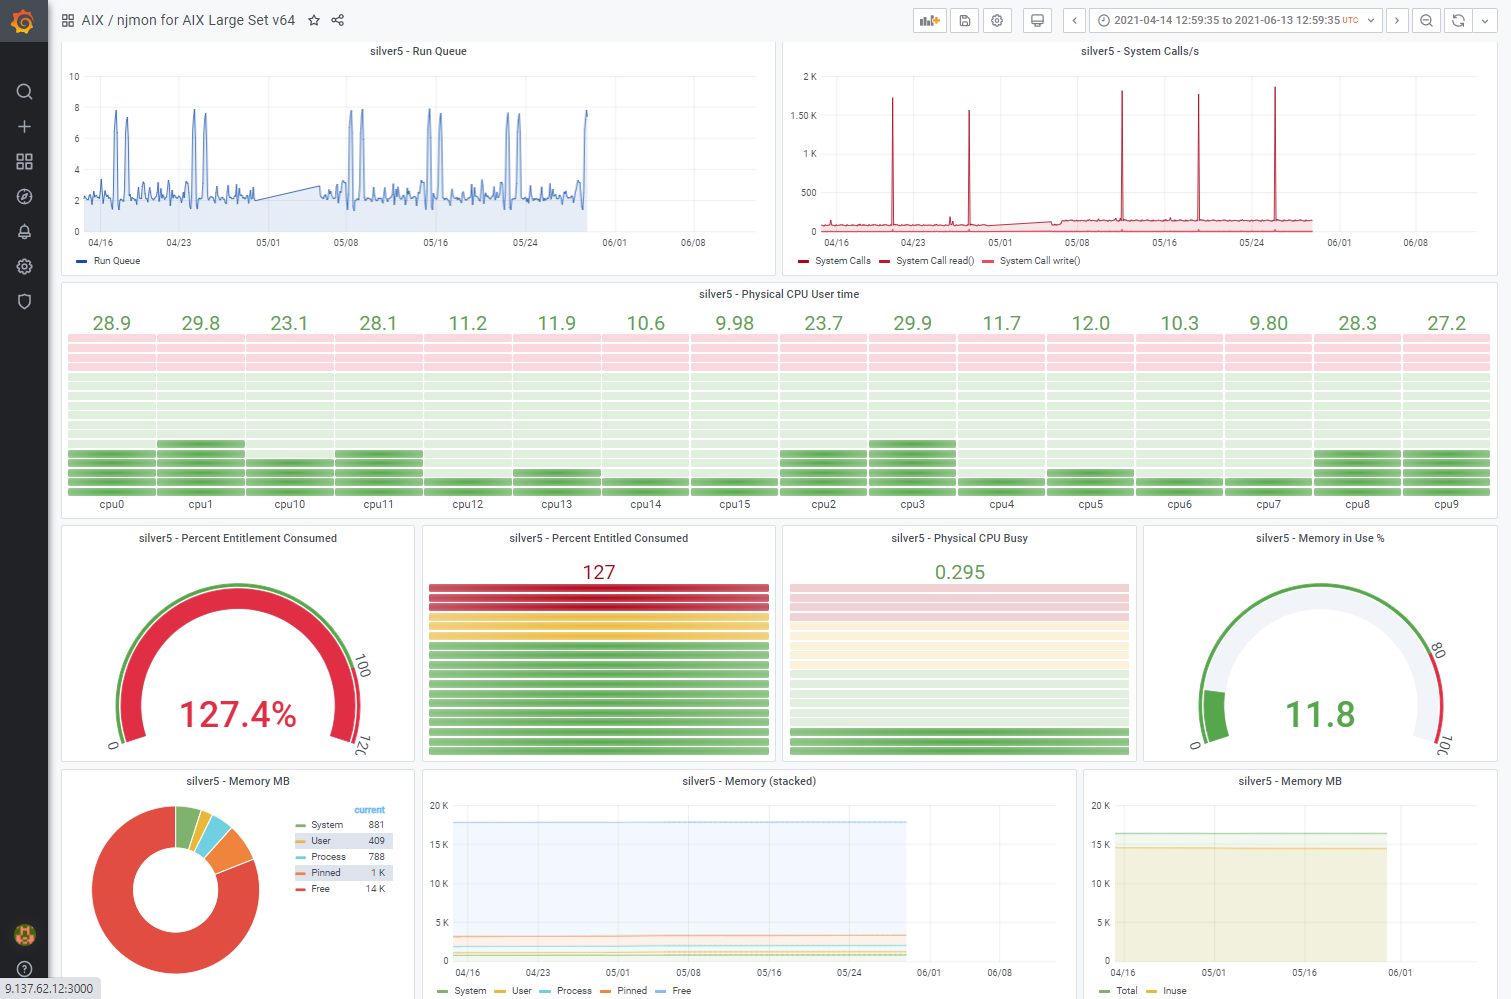Open Memory in Use % panel title menu
Image resolution: width=1511 pixels, height=999 pixels.
(x=1320, y=538)
